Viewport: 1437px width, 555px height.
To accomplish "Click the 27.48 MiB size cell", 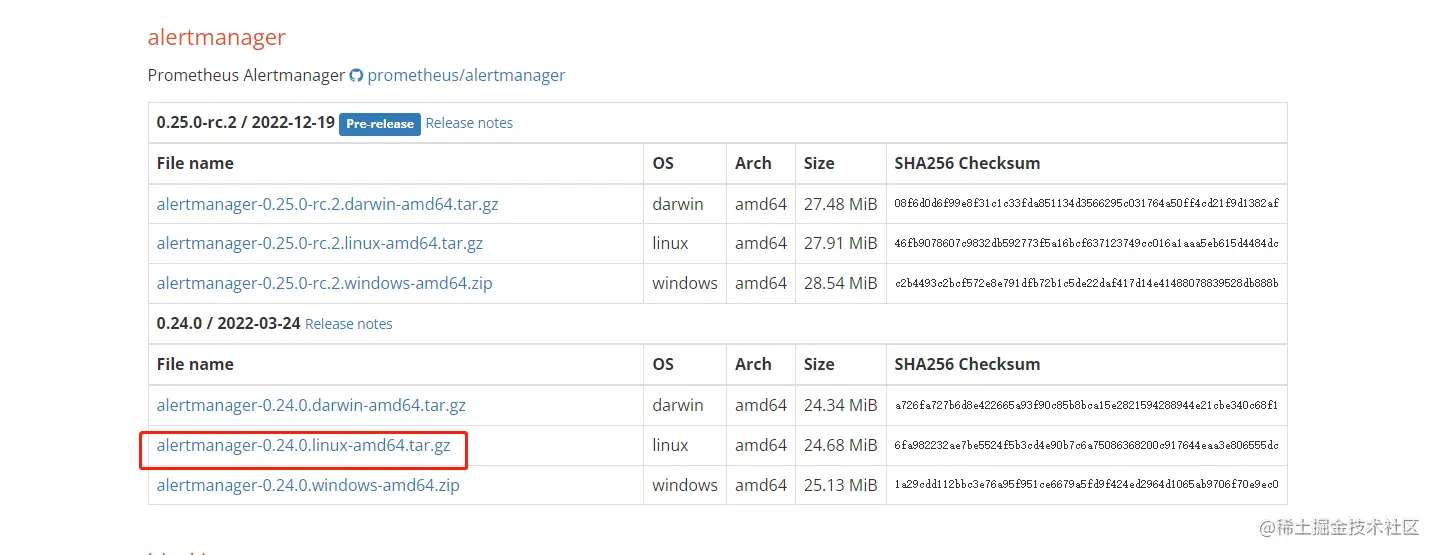I will pos(840,204).
